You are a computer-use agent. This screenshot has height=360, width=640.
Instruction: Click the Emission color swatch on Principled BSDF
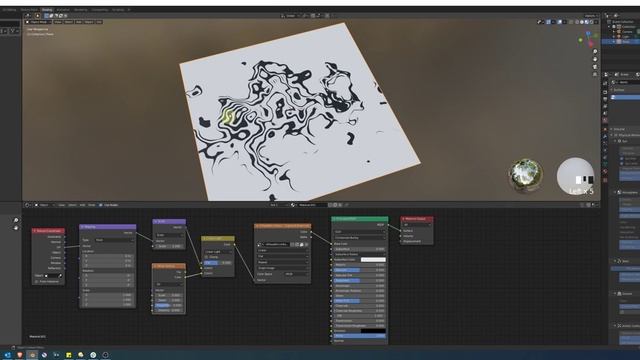coord(373,331)
